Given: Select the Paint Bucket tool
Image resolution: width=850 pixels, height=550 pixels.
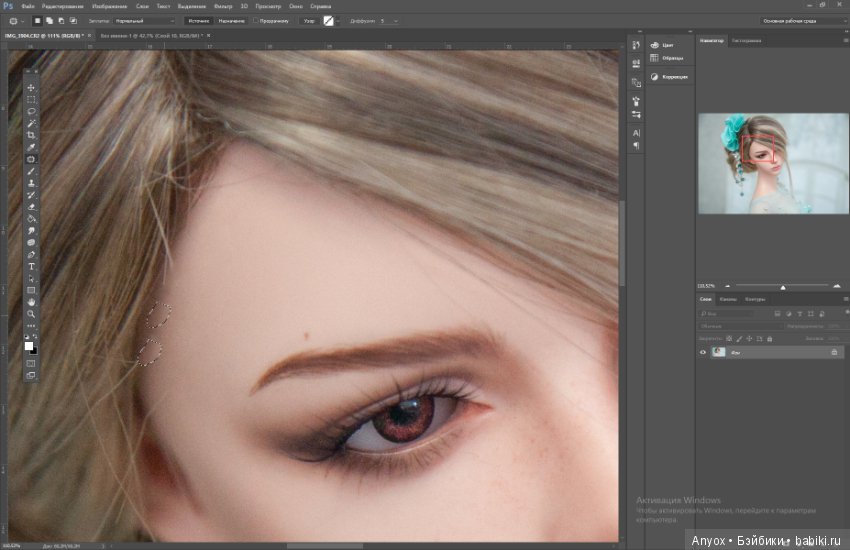Looking at the screenshot, I should tap(31, 219).
